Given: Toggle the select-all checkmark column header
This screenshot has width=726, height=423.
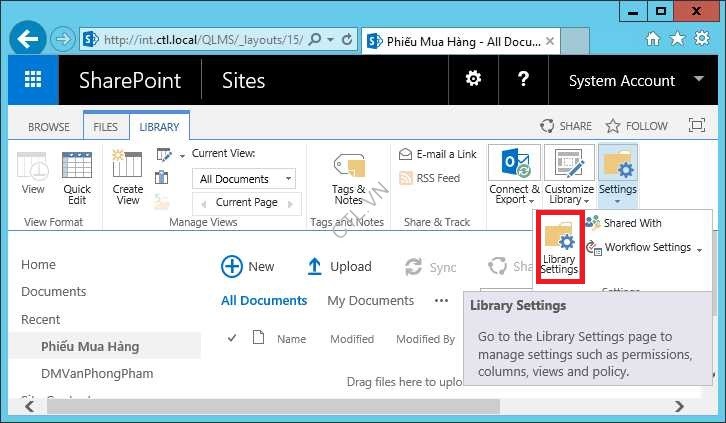Looking at the screenshot, I should point(233,339).
